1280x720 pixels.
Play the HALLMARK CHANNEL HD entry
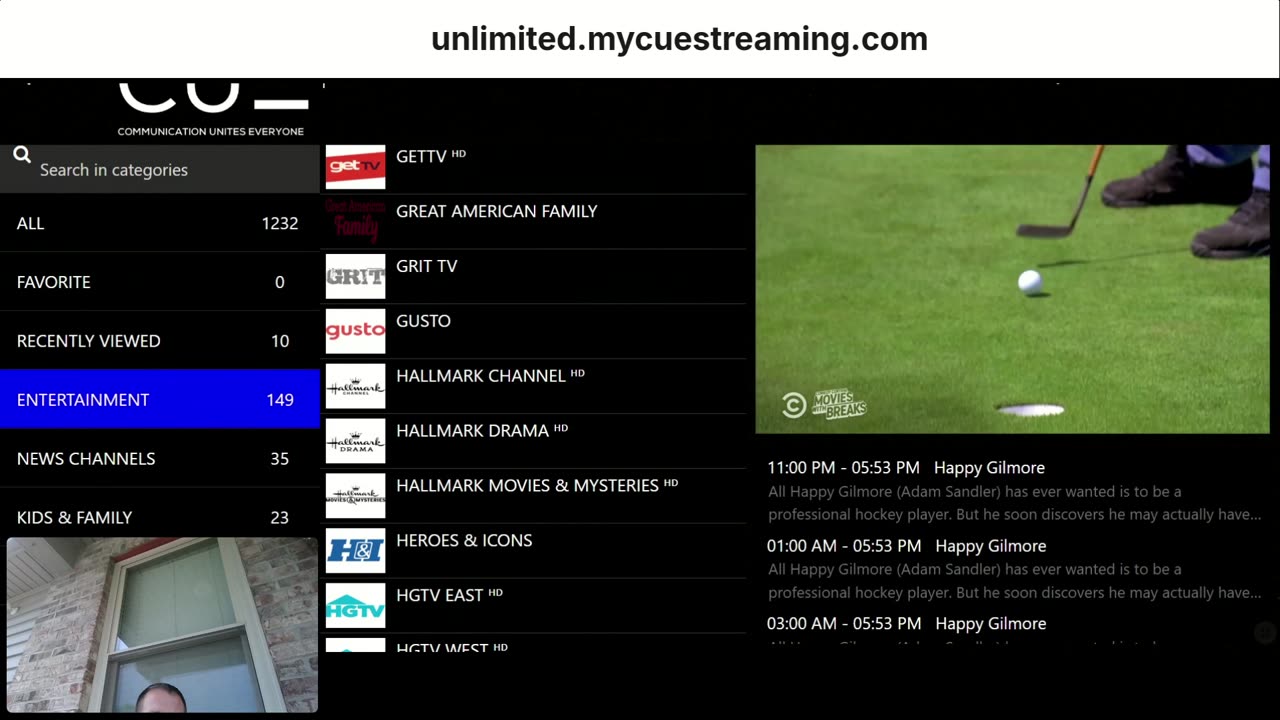pyautogui.click(x=535, y=386)
